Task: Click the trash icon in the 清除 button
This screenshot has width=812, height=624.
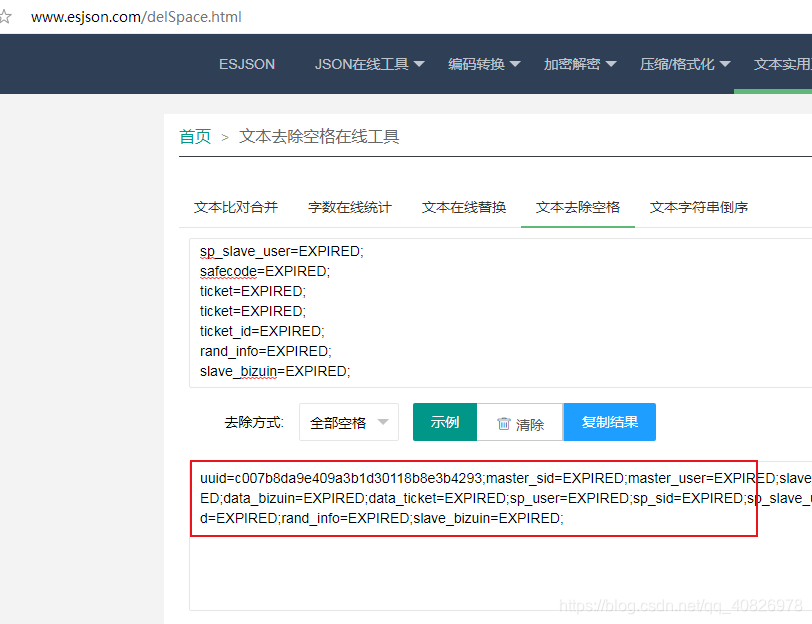Action: (x=503, y=421)
